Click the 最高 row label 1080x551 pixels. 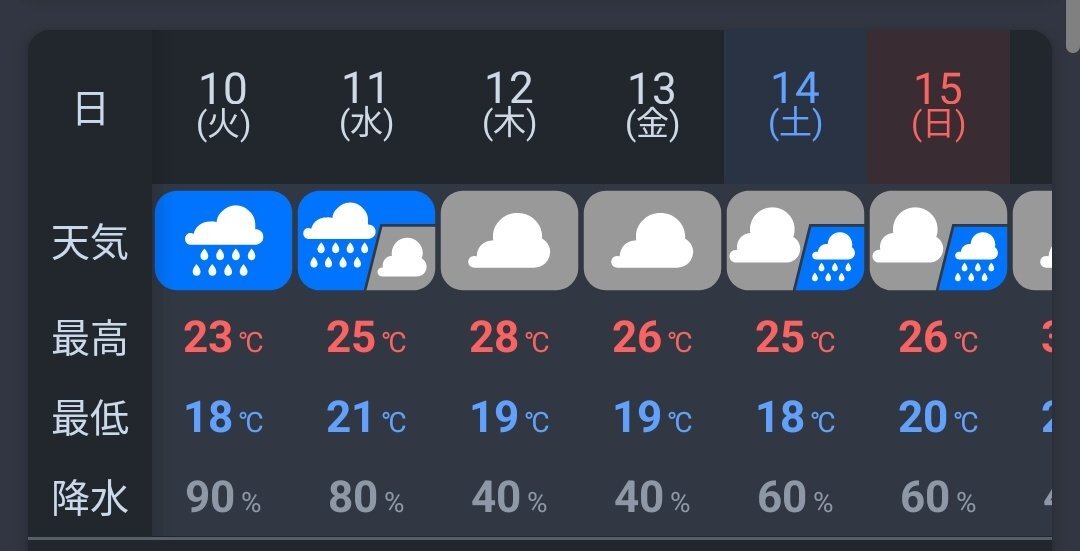coord(90,339)
